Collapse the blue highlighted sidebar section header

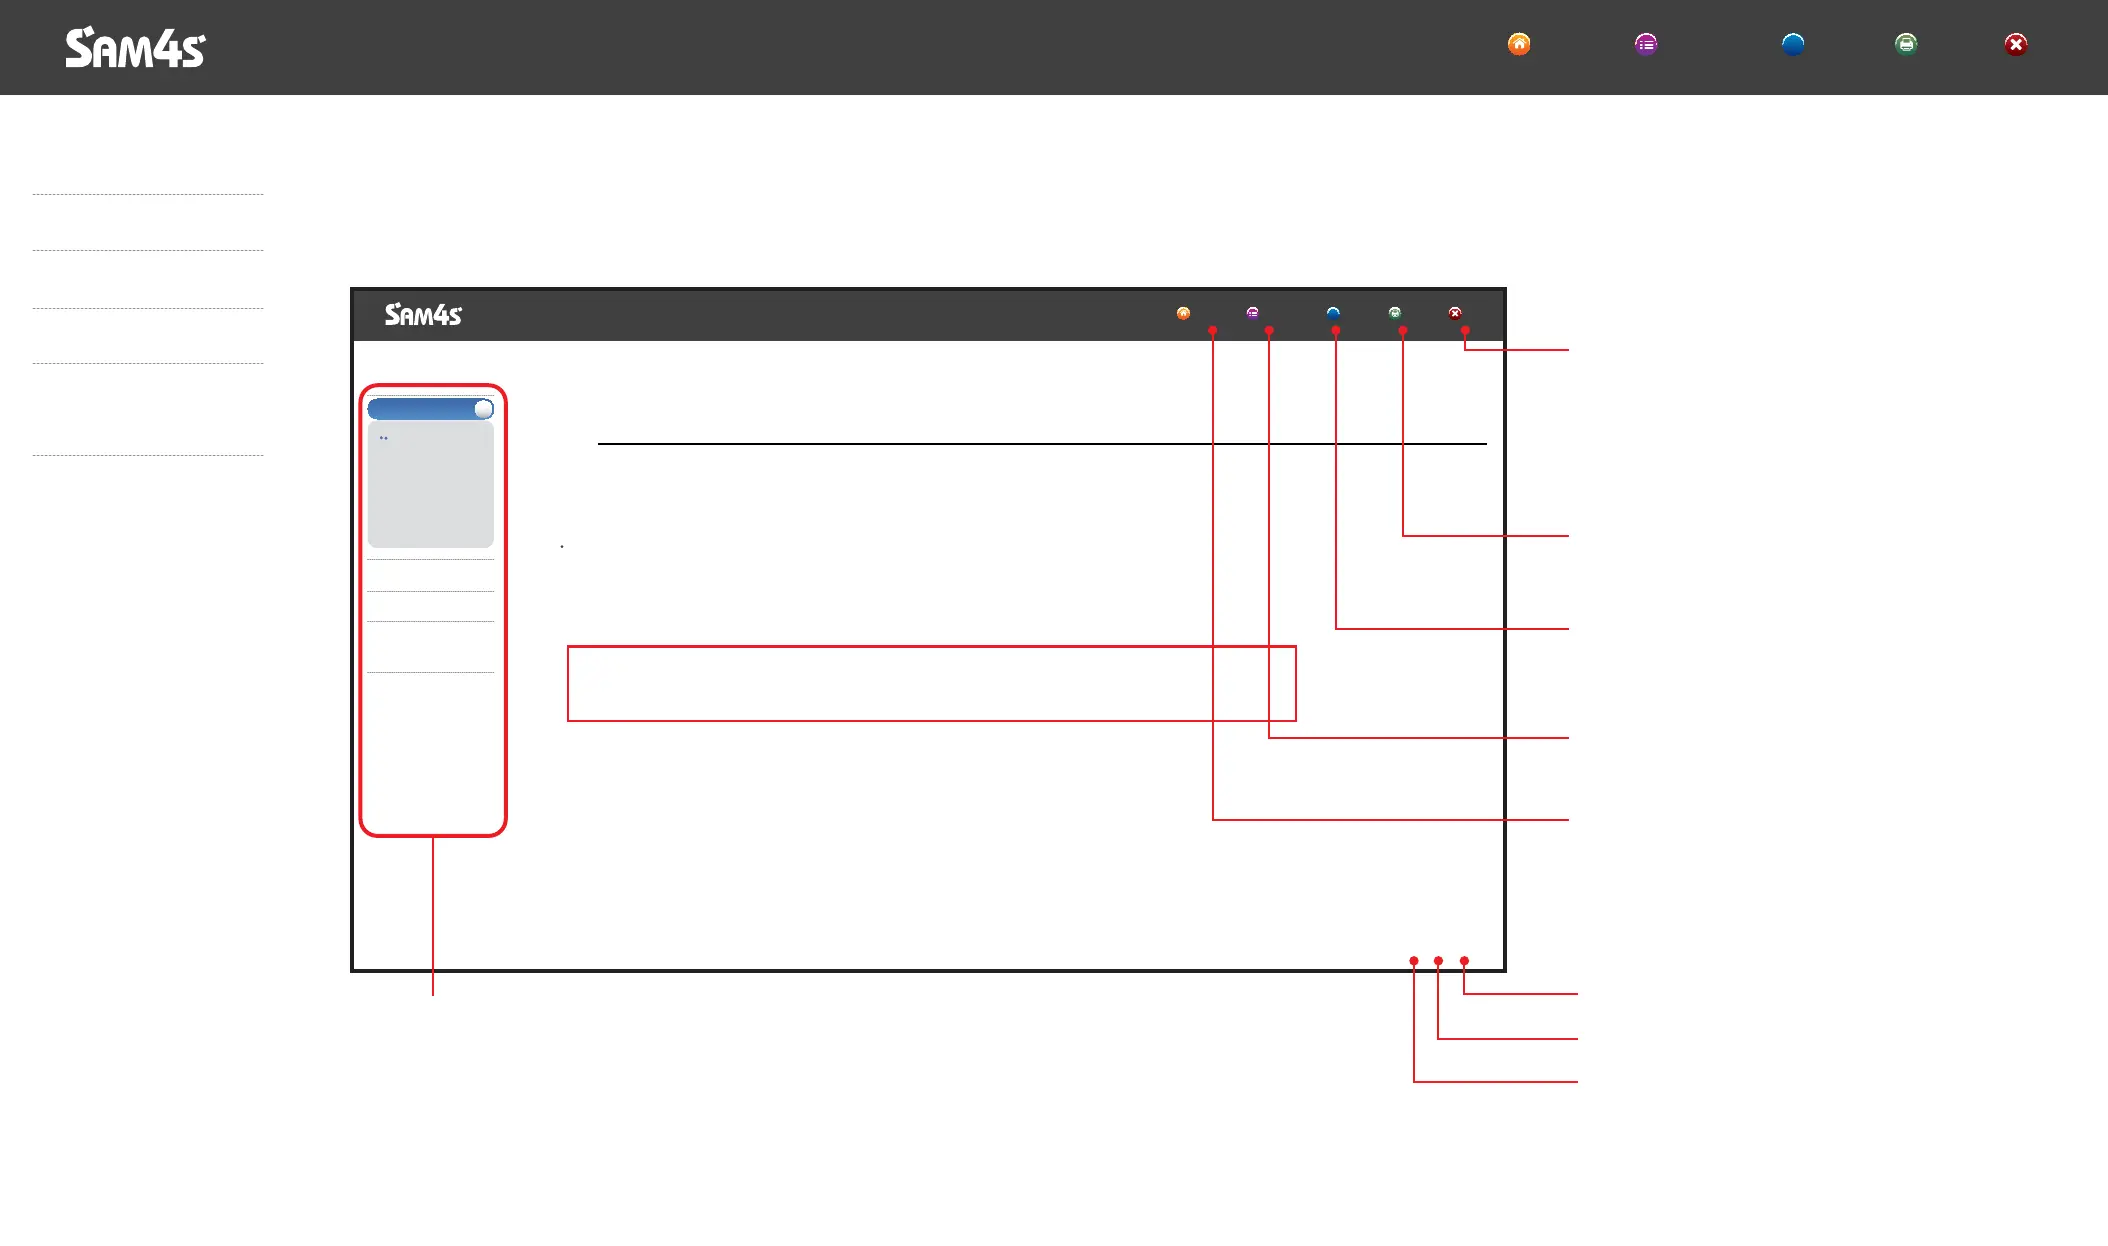[430, 409]
